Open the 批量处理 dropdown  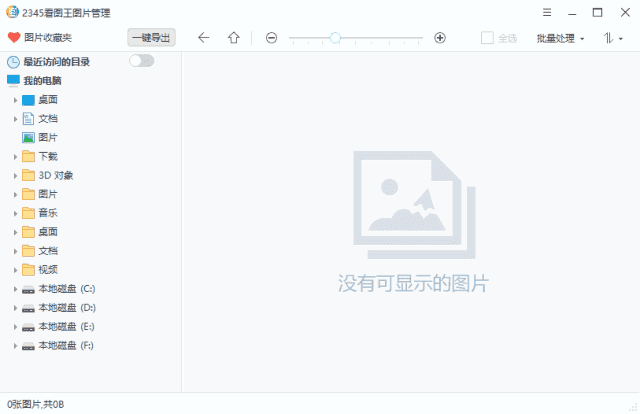click(560, 38)
